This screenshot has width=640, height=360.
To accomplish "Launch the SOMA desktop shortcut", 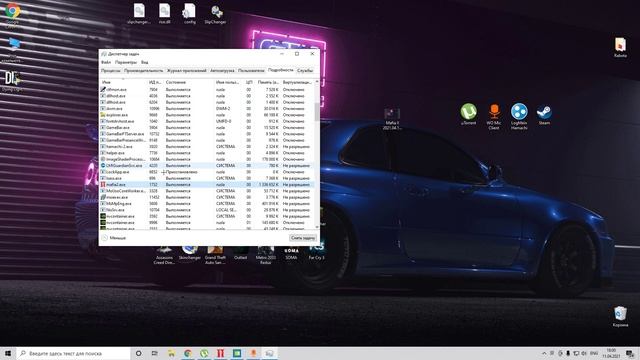I will 291,253.
